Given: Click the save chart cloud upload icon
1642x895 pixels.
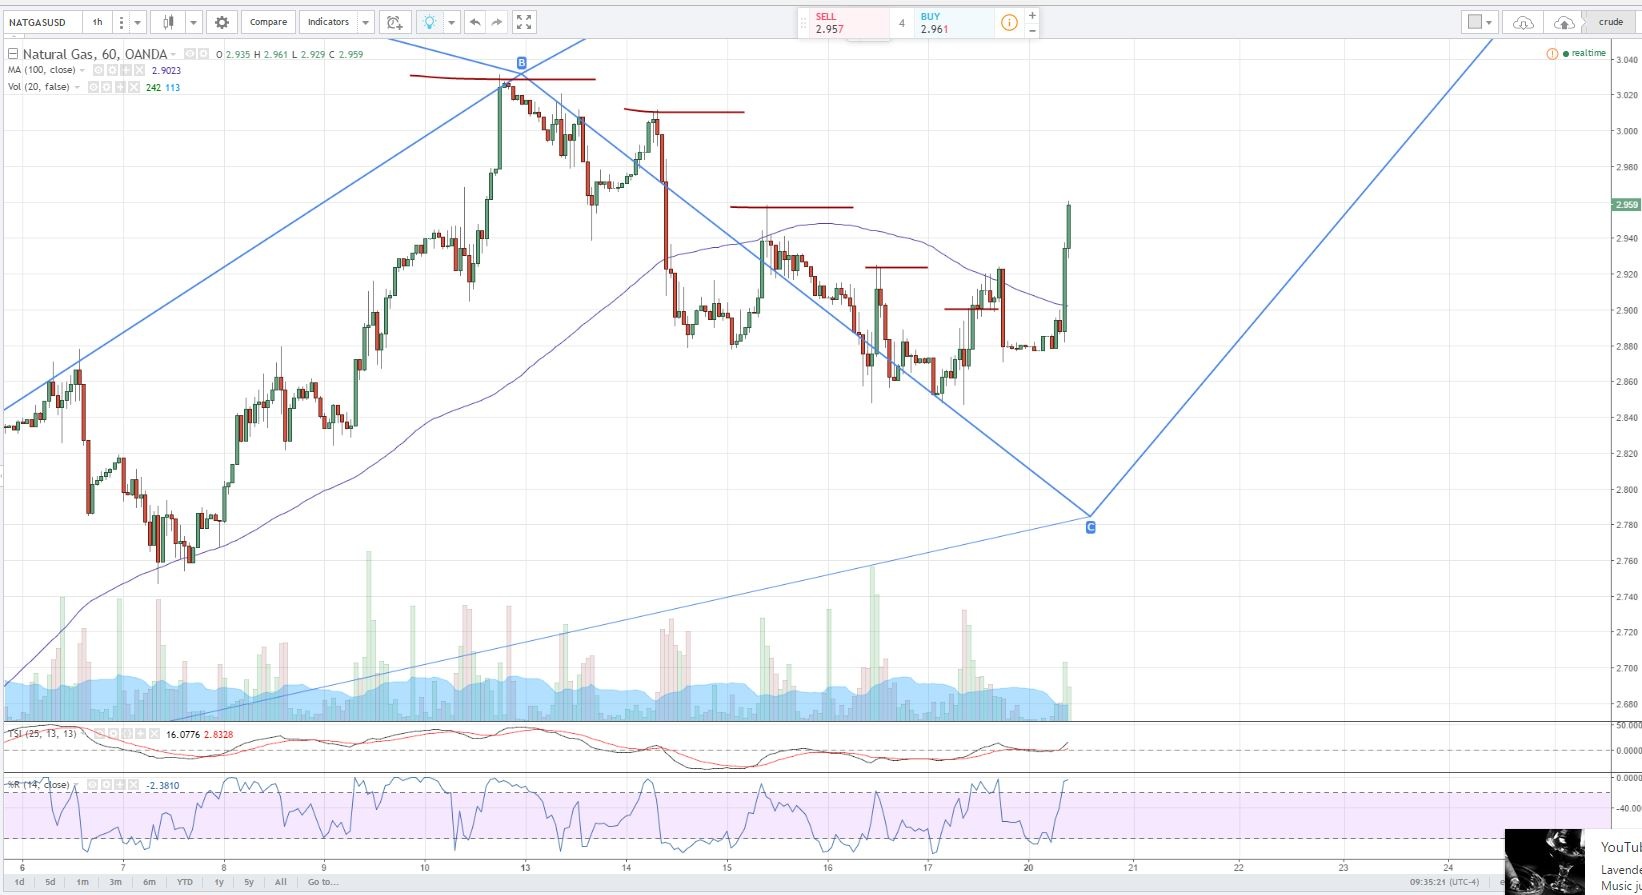Looking at the screenshot, I should click(x=1564, y=22).
